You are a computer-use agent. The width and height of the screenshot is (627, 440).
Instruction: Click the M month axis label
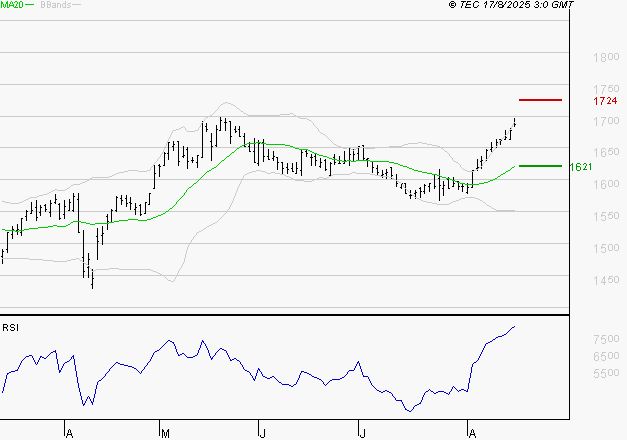[x=165, y=434]
